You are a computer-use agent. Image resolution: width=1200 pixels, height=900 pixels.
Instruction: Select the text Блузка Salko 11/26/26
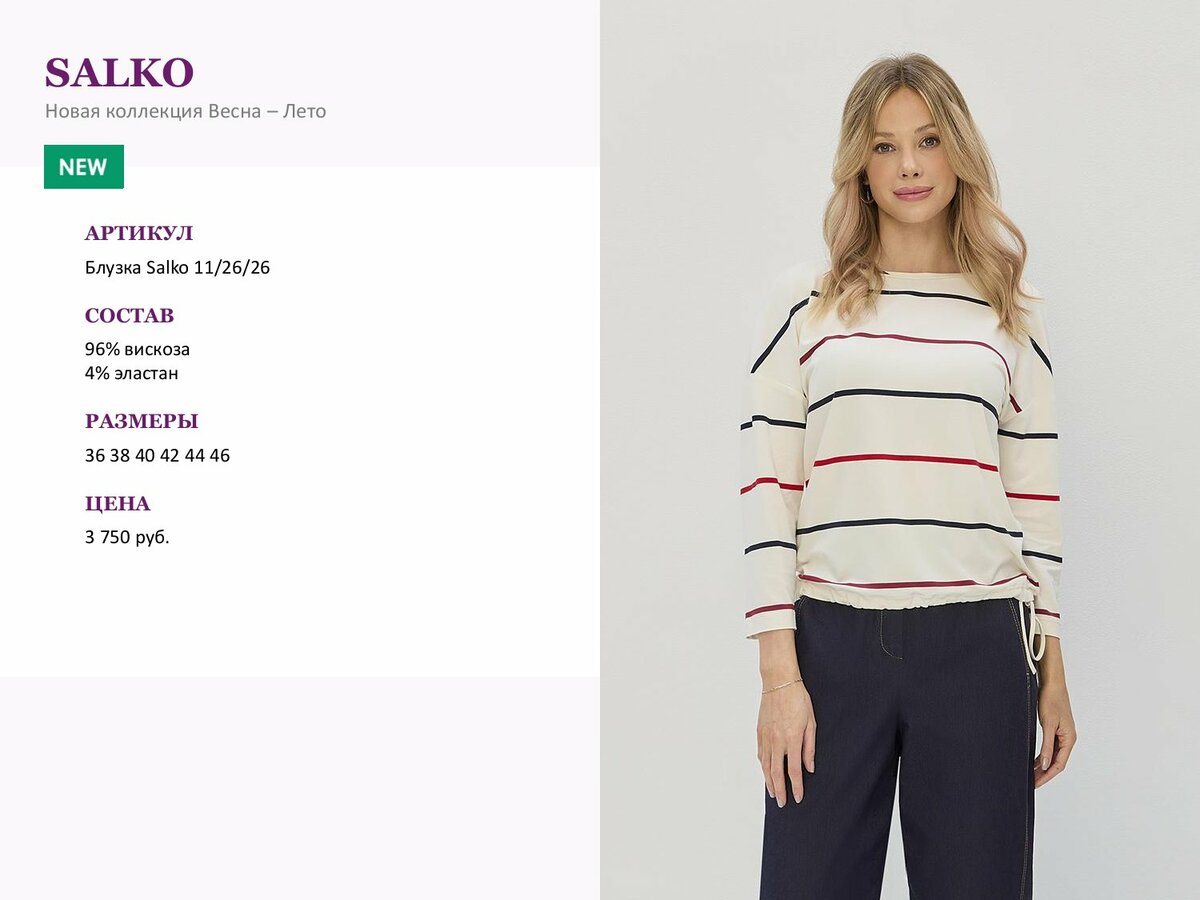click(178, 268)
